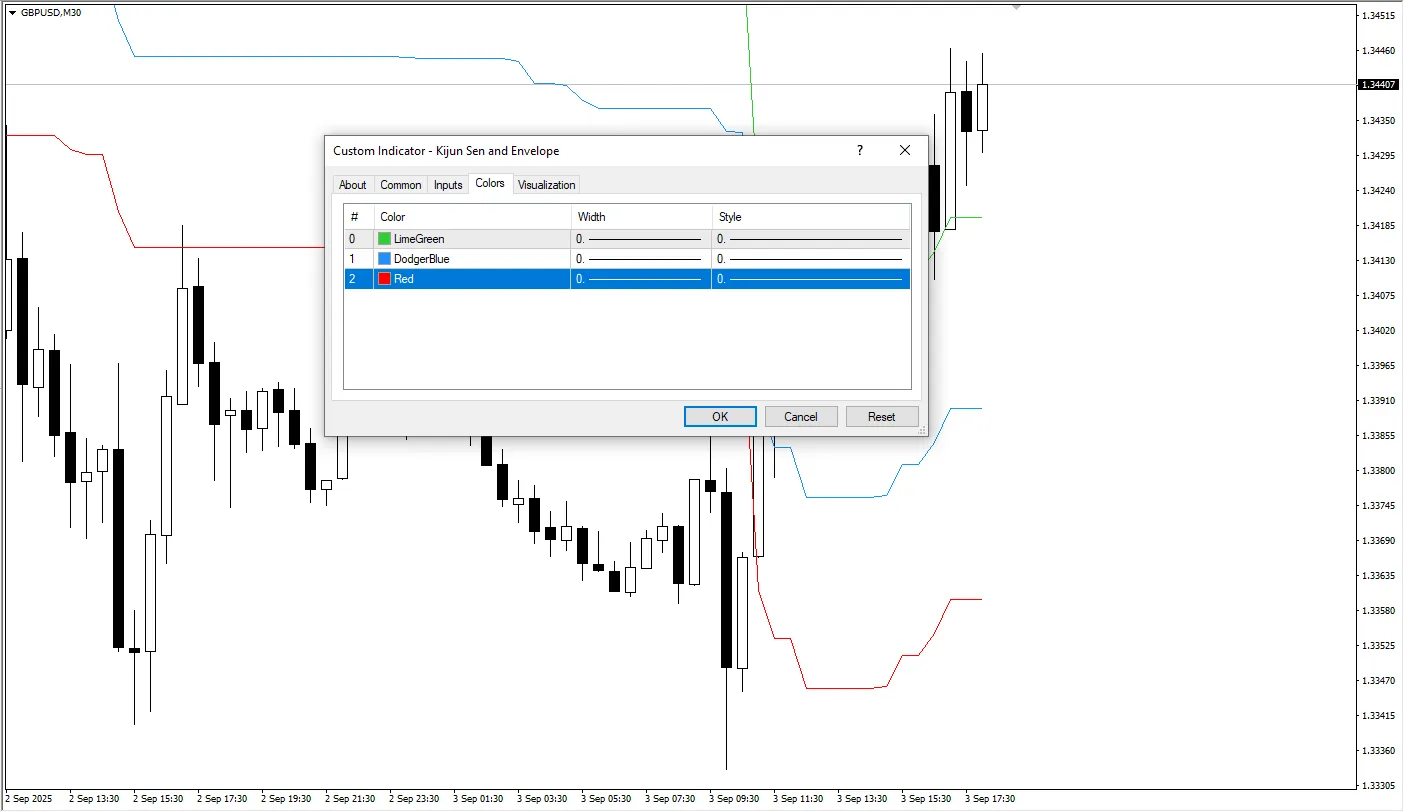Pick the LimeGreen color swatch

[384, 239]
